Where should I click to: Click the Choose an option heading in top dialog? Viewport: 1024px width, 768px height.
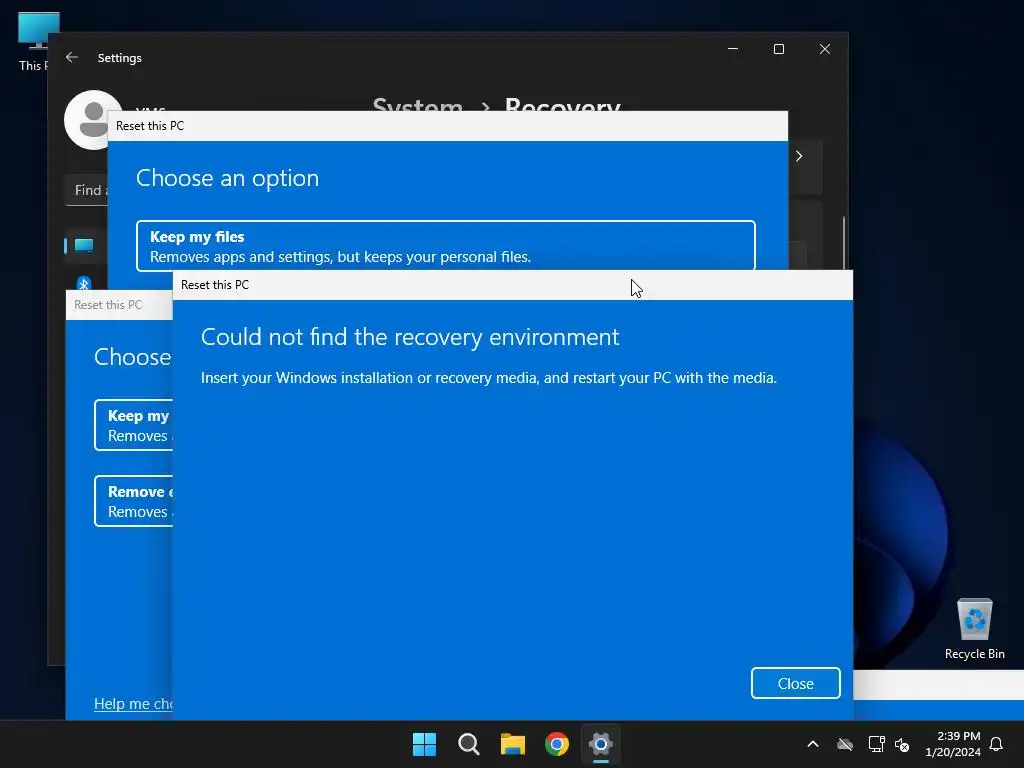pyautogui.click(x=227, y=178)
